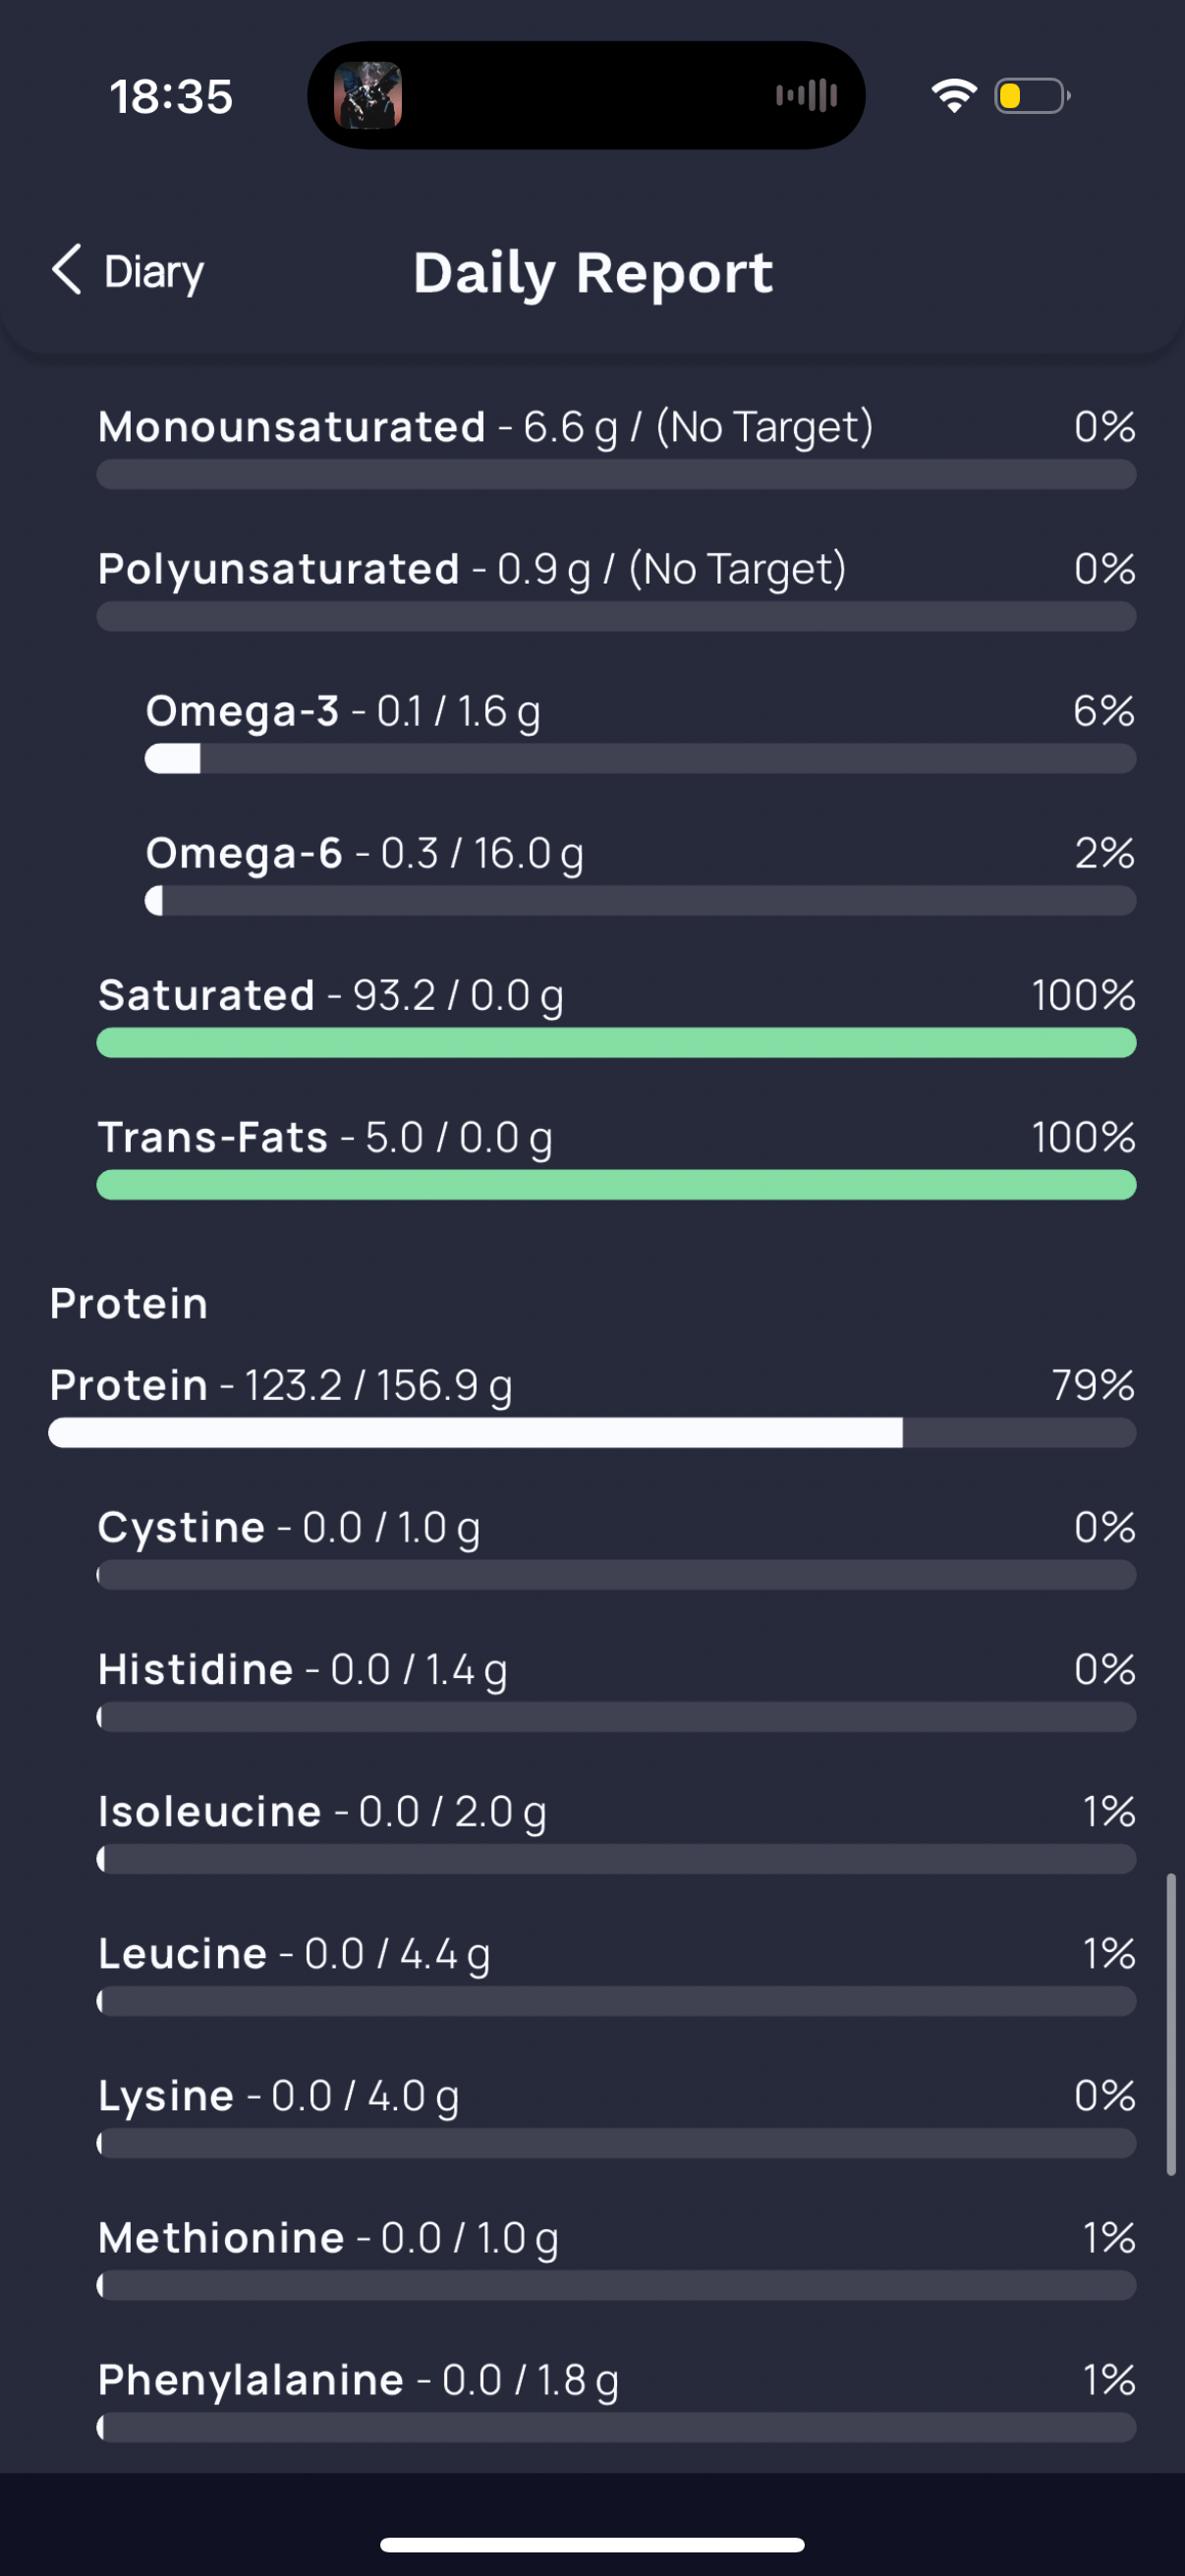Tap the home indicator bar
The image size is (1185, 2576).
(592, 2545)
